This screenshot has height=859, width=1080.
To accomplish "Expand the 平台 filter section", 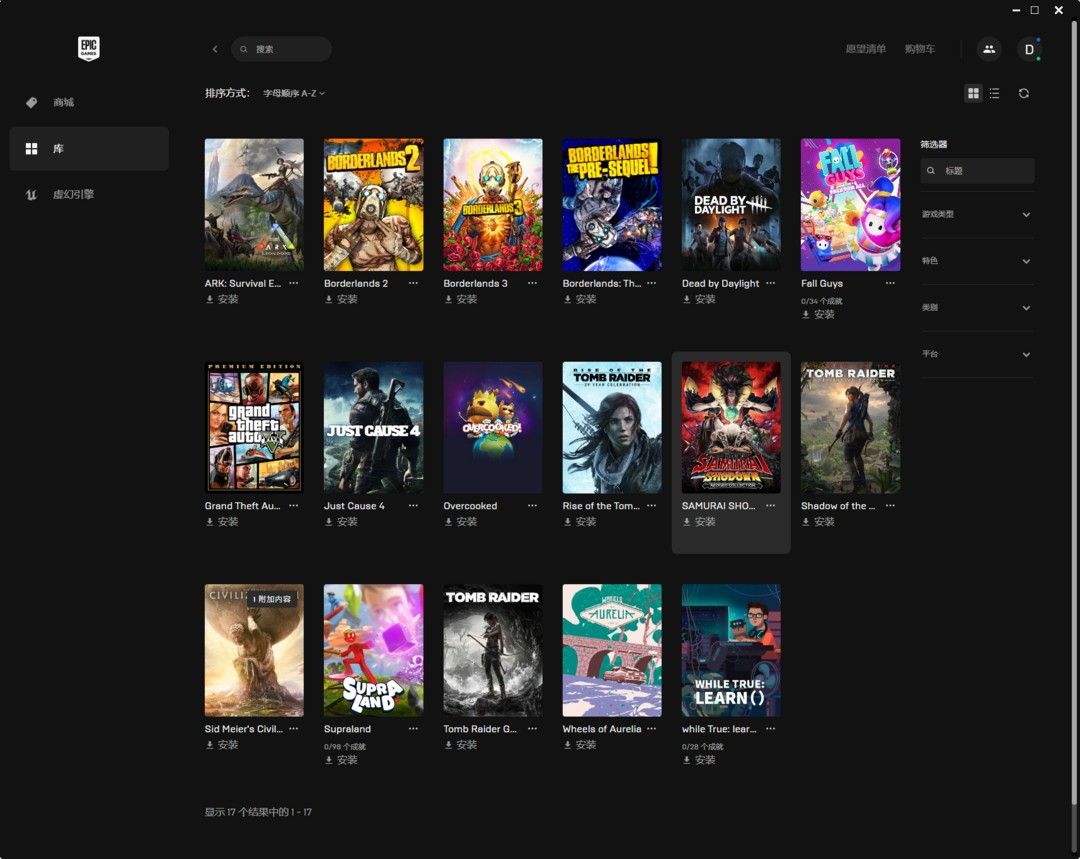I will click(x=977, y=354).
